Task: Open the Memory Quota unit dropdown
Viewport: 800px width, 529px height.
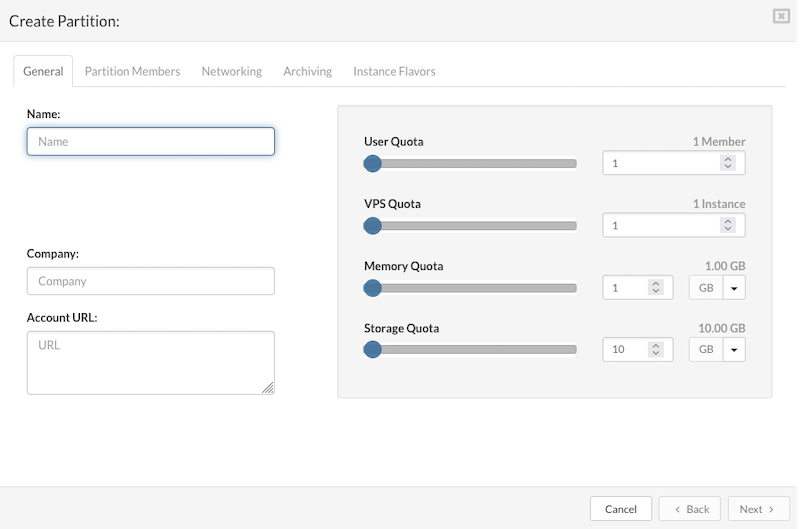Action: pyautogui.click(x=733, y=288)
